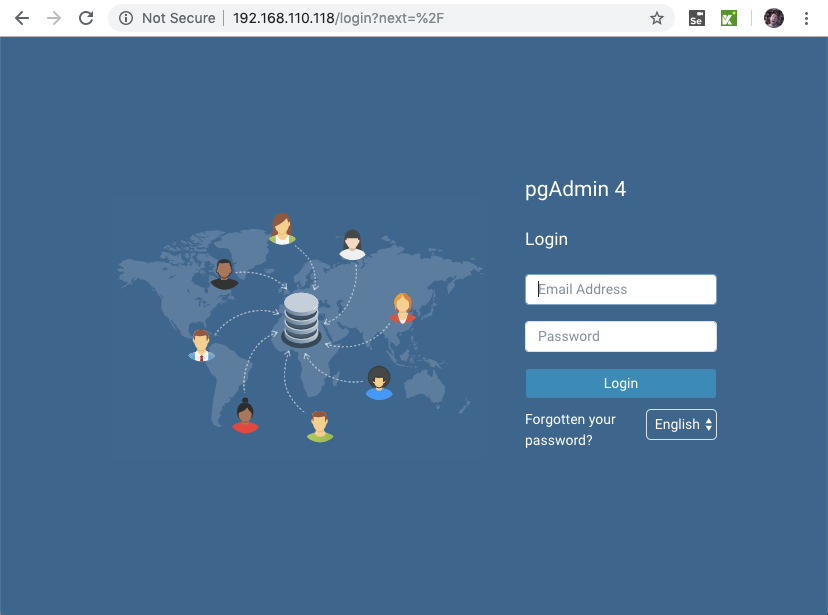Image resolution: width=828 pixels, height=615 pixels.
Task: Open Chrome's three-dot menu
Action: [x=807, y=18]
